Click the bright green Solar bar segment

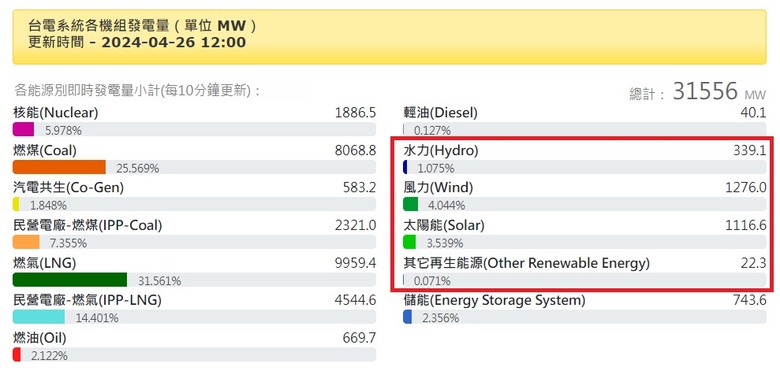409,242
